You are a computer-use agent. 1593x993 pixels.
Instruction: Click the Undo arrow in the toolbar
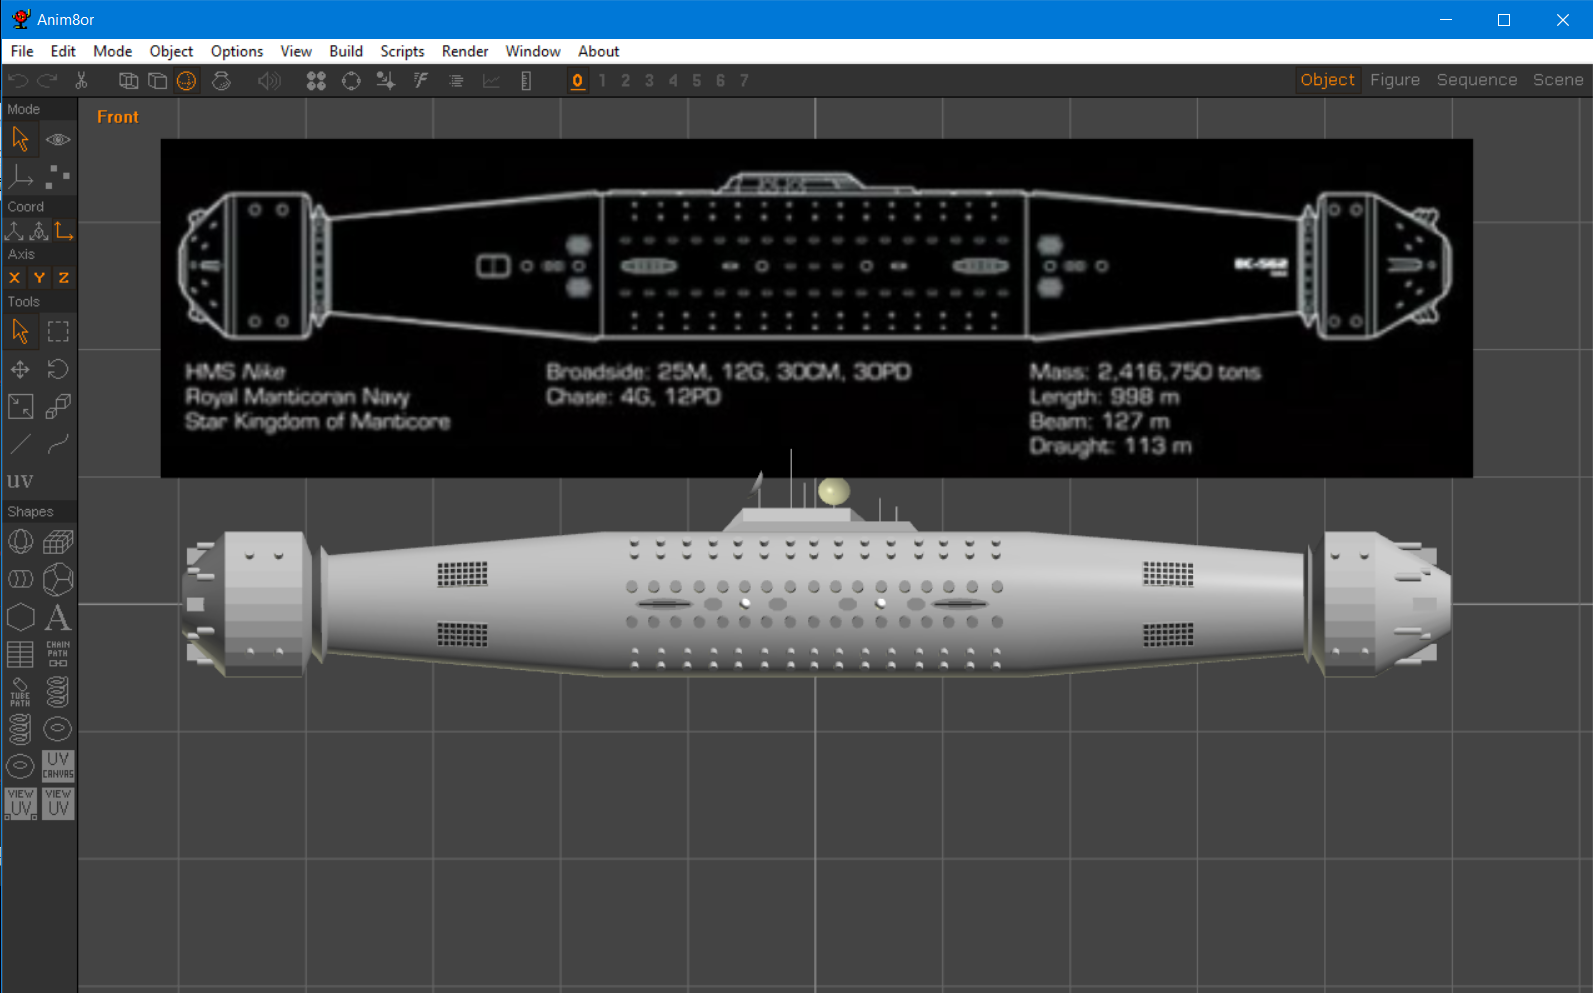click(18, 81)
